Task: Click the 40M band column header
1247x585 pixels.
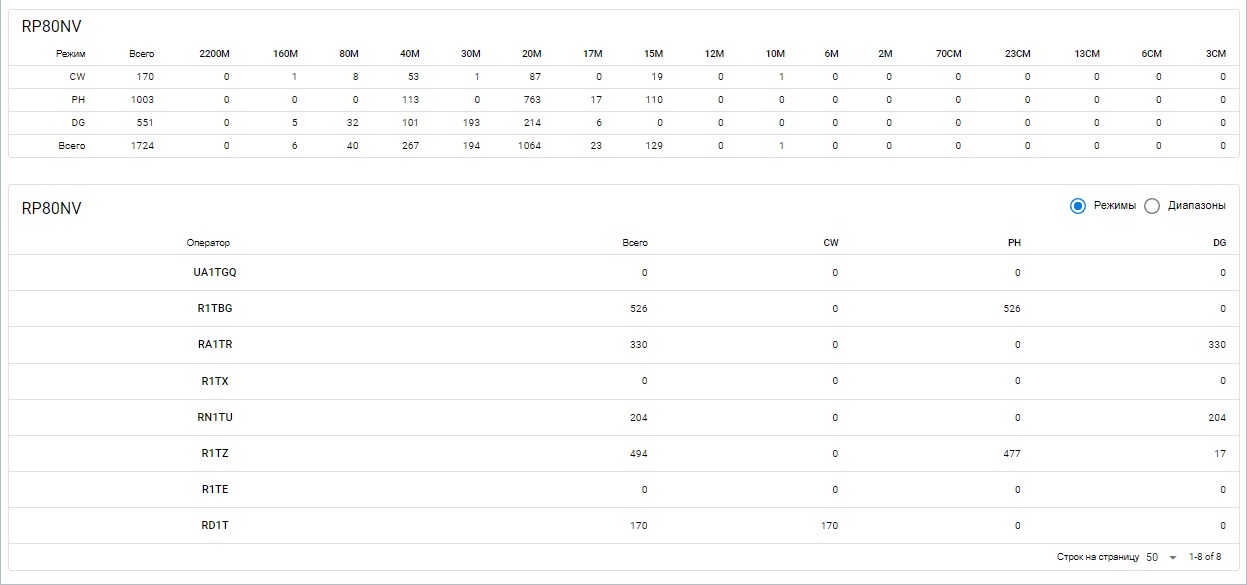Action: [409, 53]
